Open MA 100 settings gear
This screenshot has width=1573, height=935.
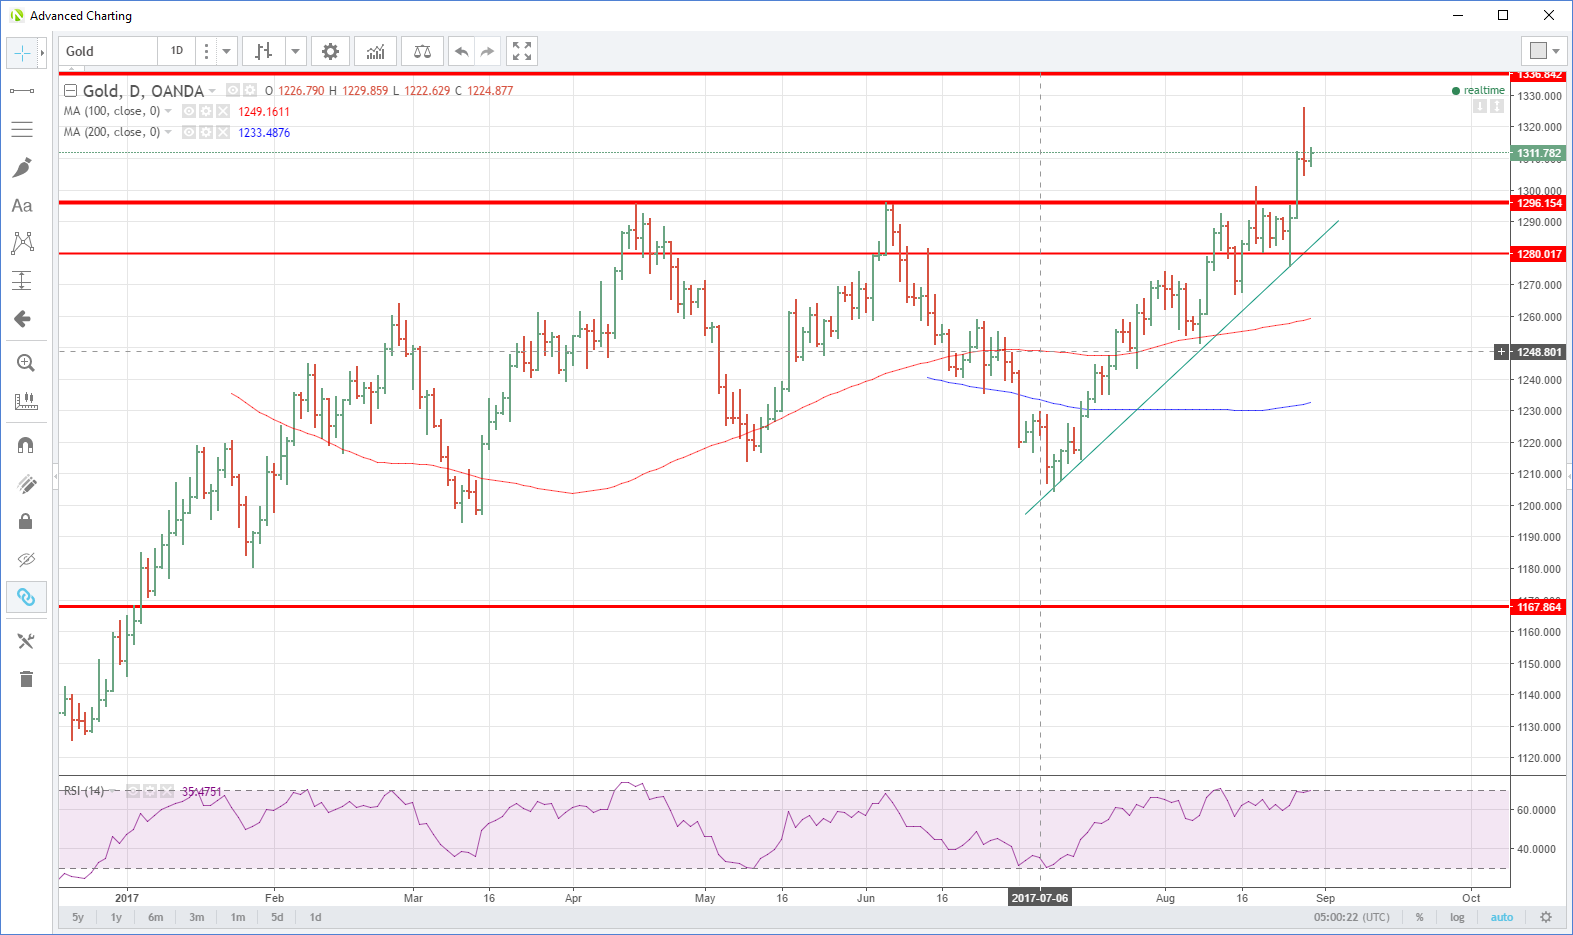coord(206,111)
